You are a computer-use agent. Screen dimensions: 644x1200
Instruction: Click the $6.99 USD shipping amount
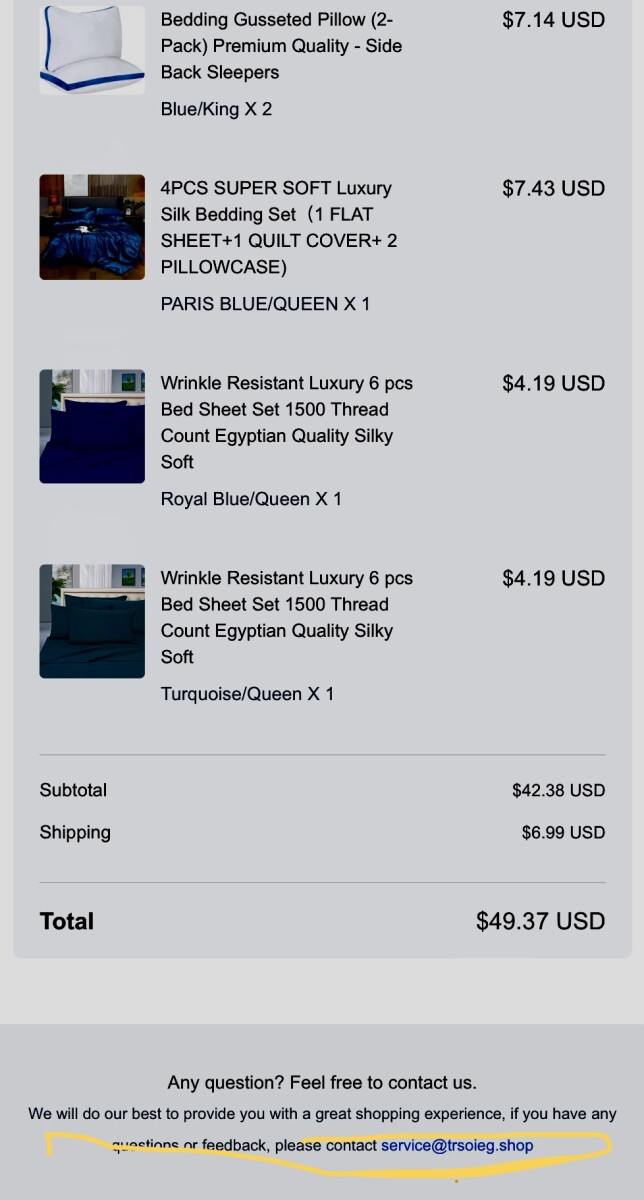tap(563, 832)
